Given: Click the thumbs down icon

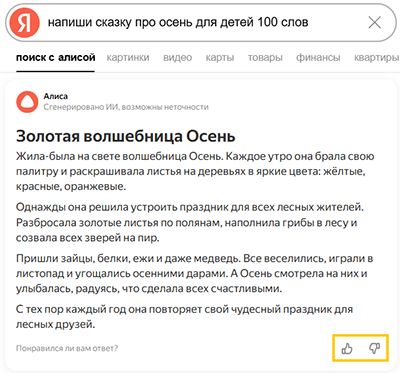Looking at the screenshot, I should [x=374, y=349].
